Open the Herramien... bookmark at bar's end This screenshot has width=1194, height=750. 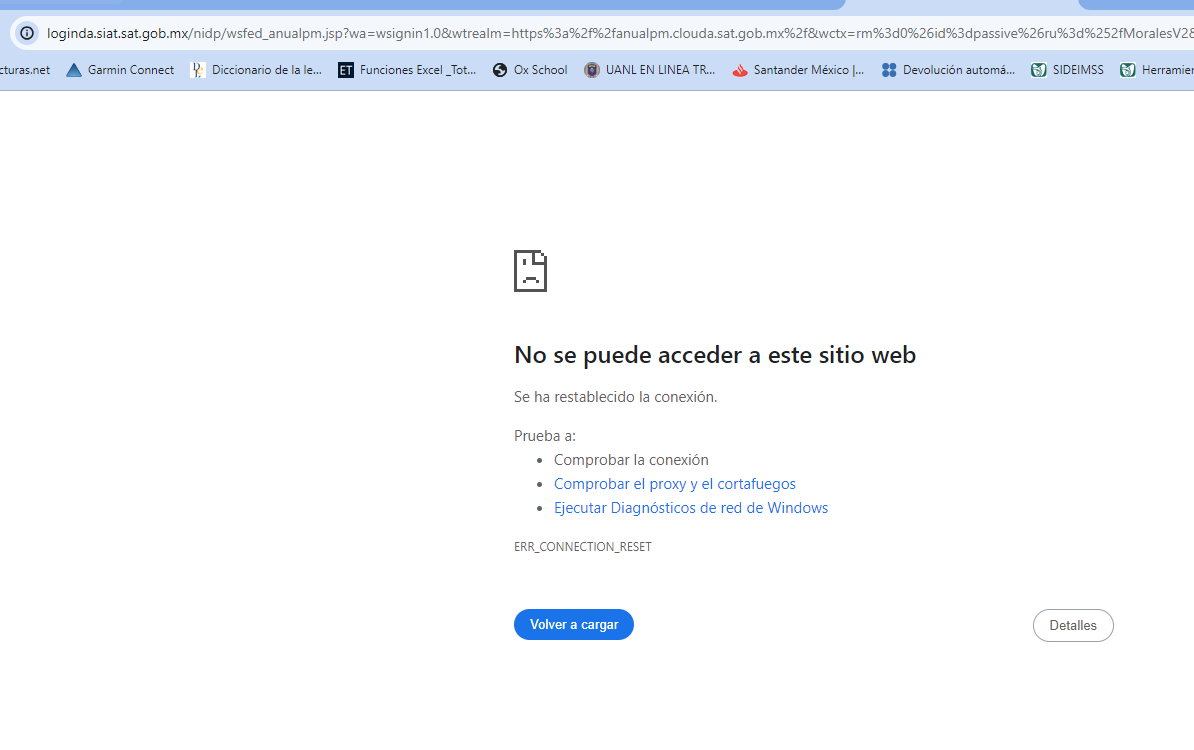point(1157,70)
